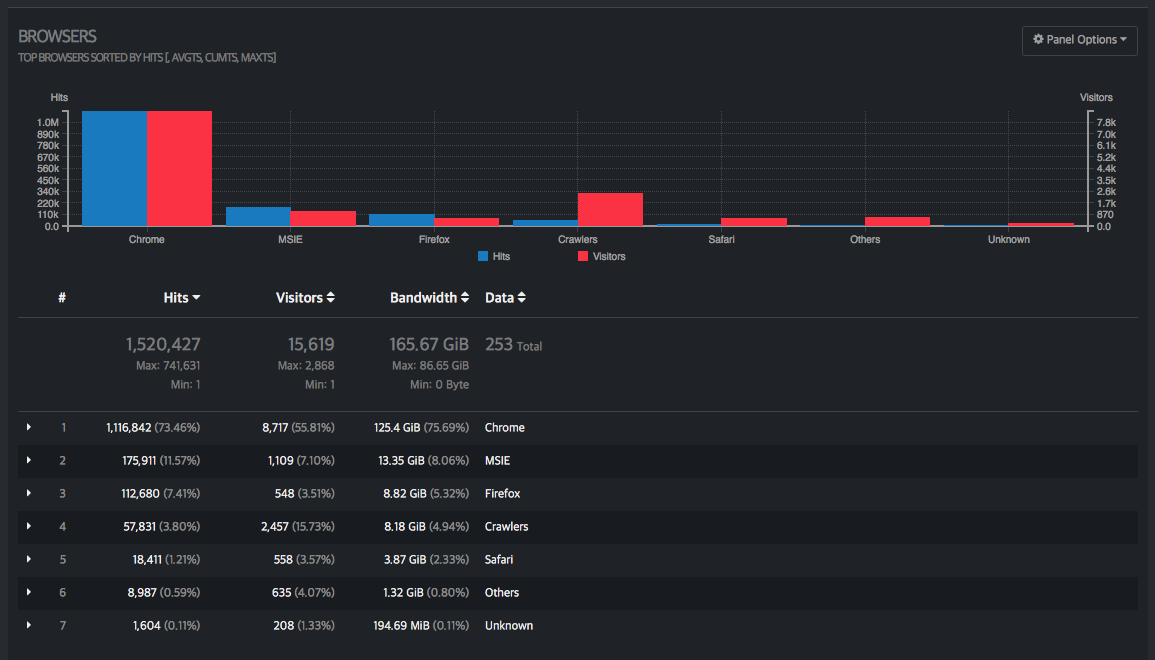Toggle the blue Hits legend swatch
This screenshot has width=1155, height=660.
[483, 257]
